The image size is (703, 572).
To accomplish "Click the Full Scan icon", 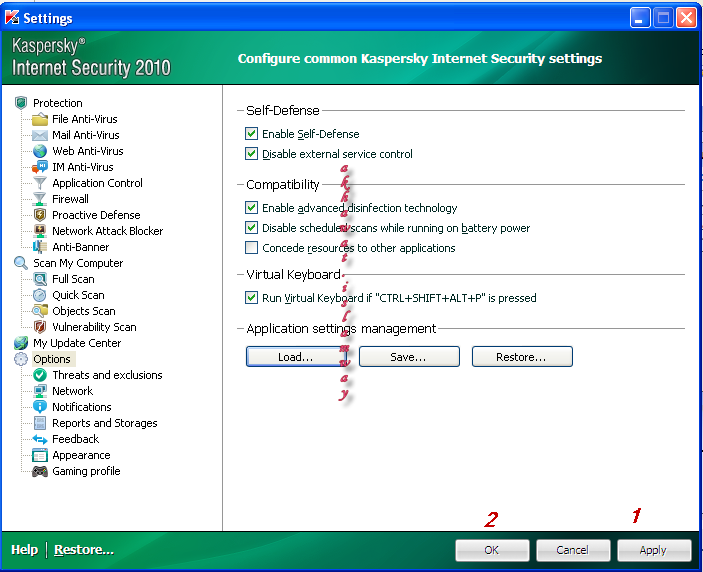I will (x=40, y=279).
